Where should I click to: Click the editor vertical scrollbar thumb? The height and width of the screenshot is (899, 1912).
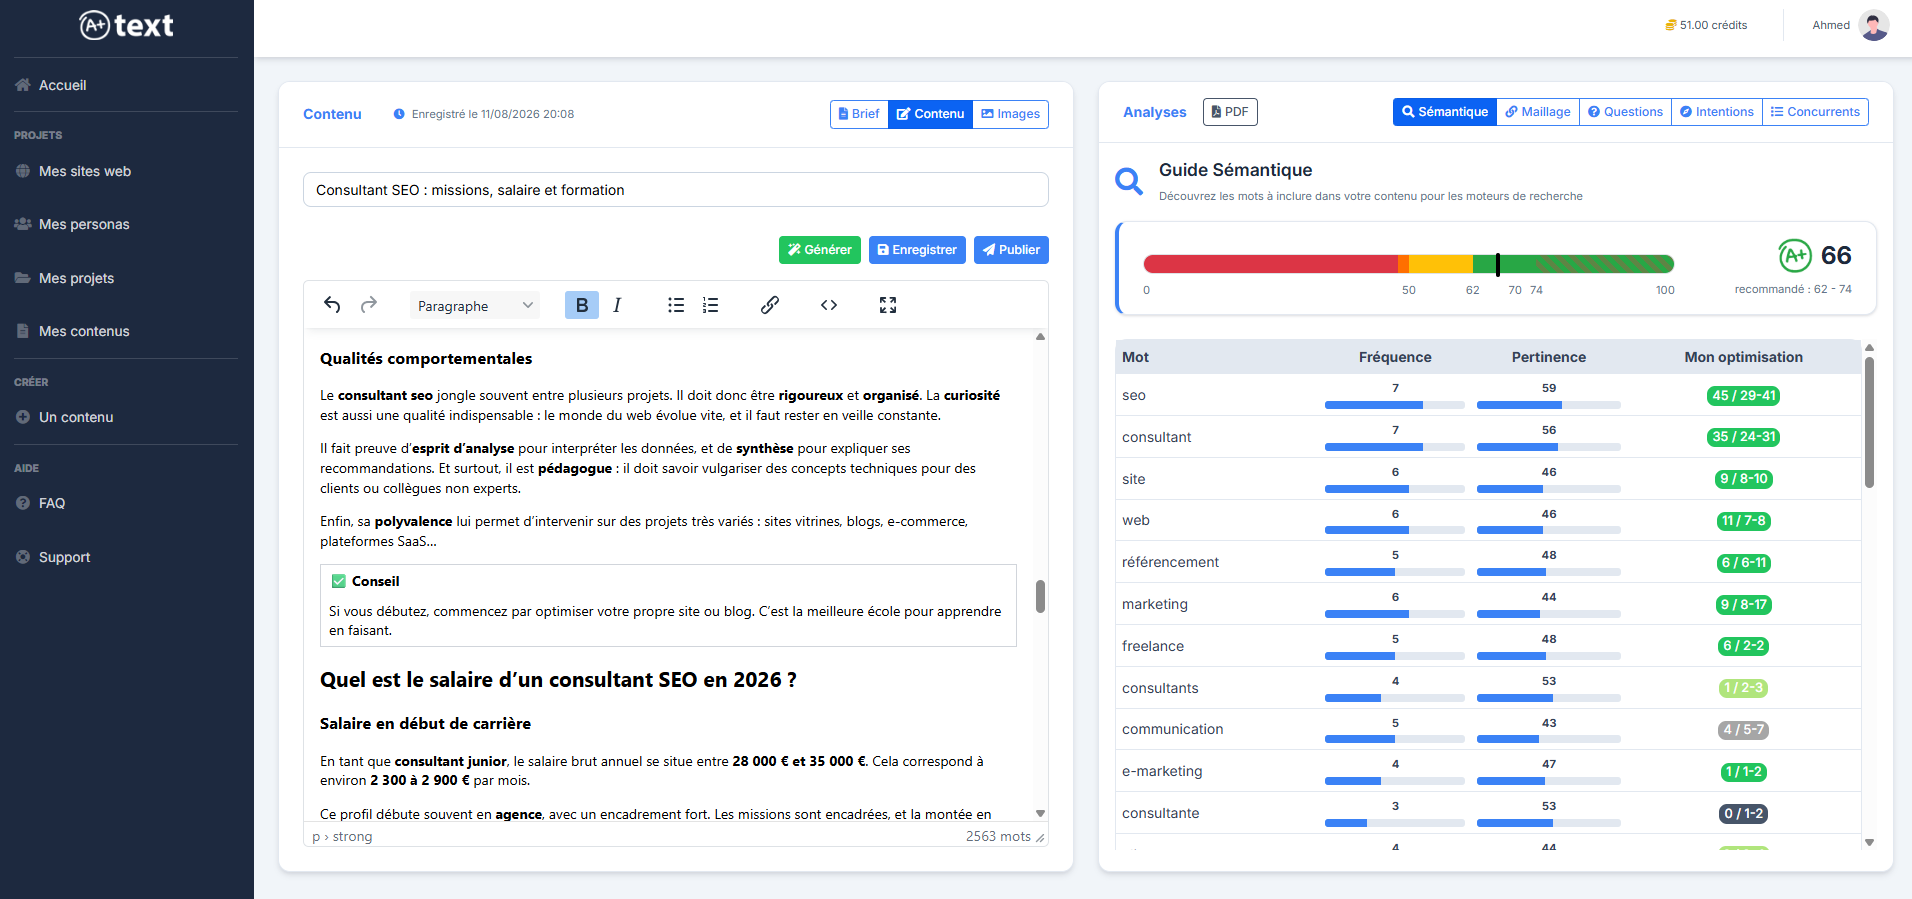click(x=1040, y=596)
